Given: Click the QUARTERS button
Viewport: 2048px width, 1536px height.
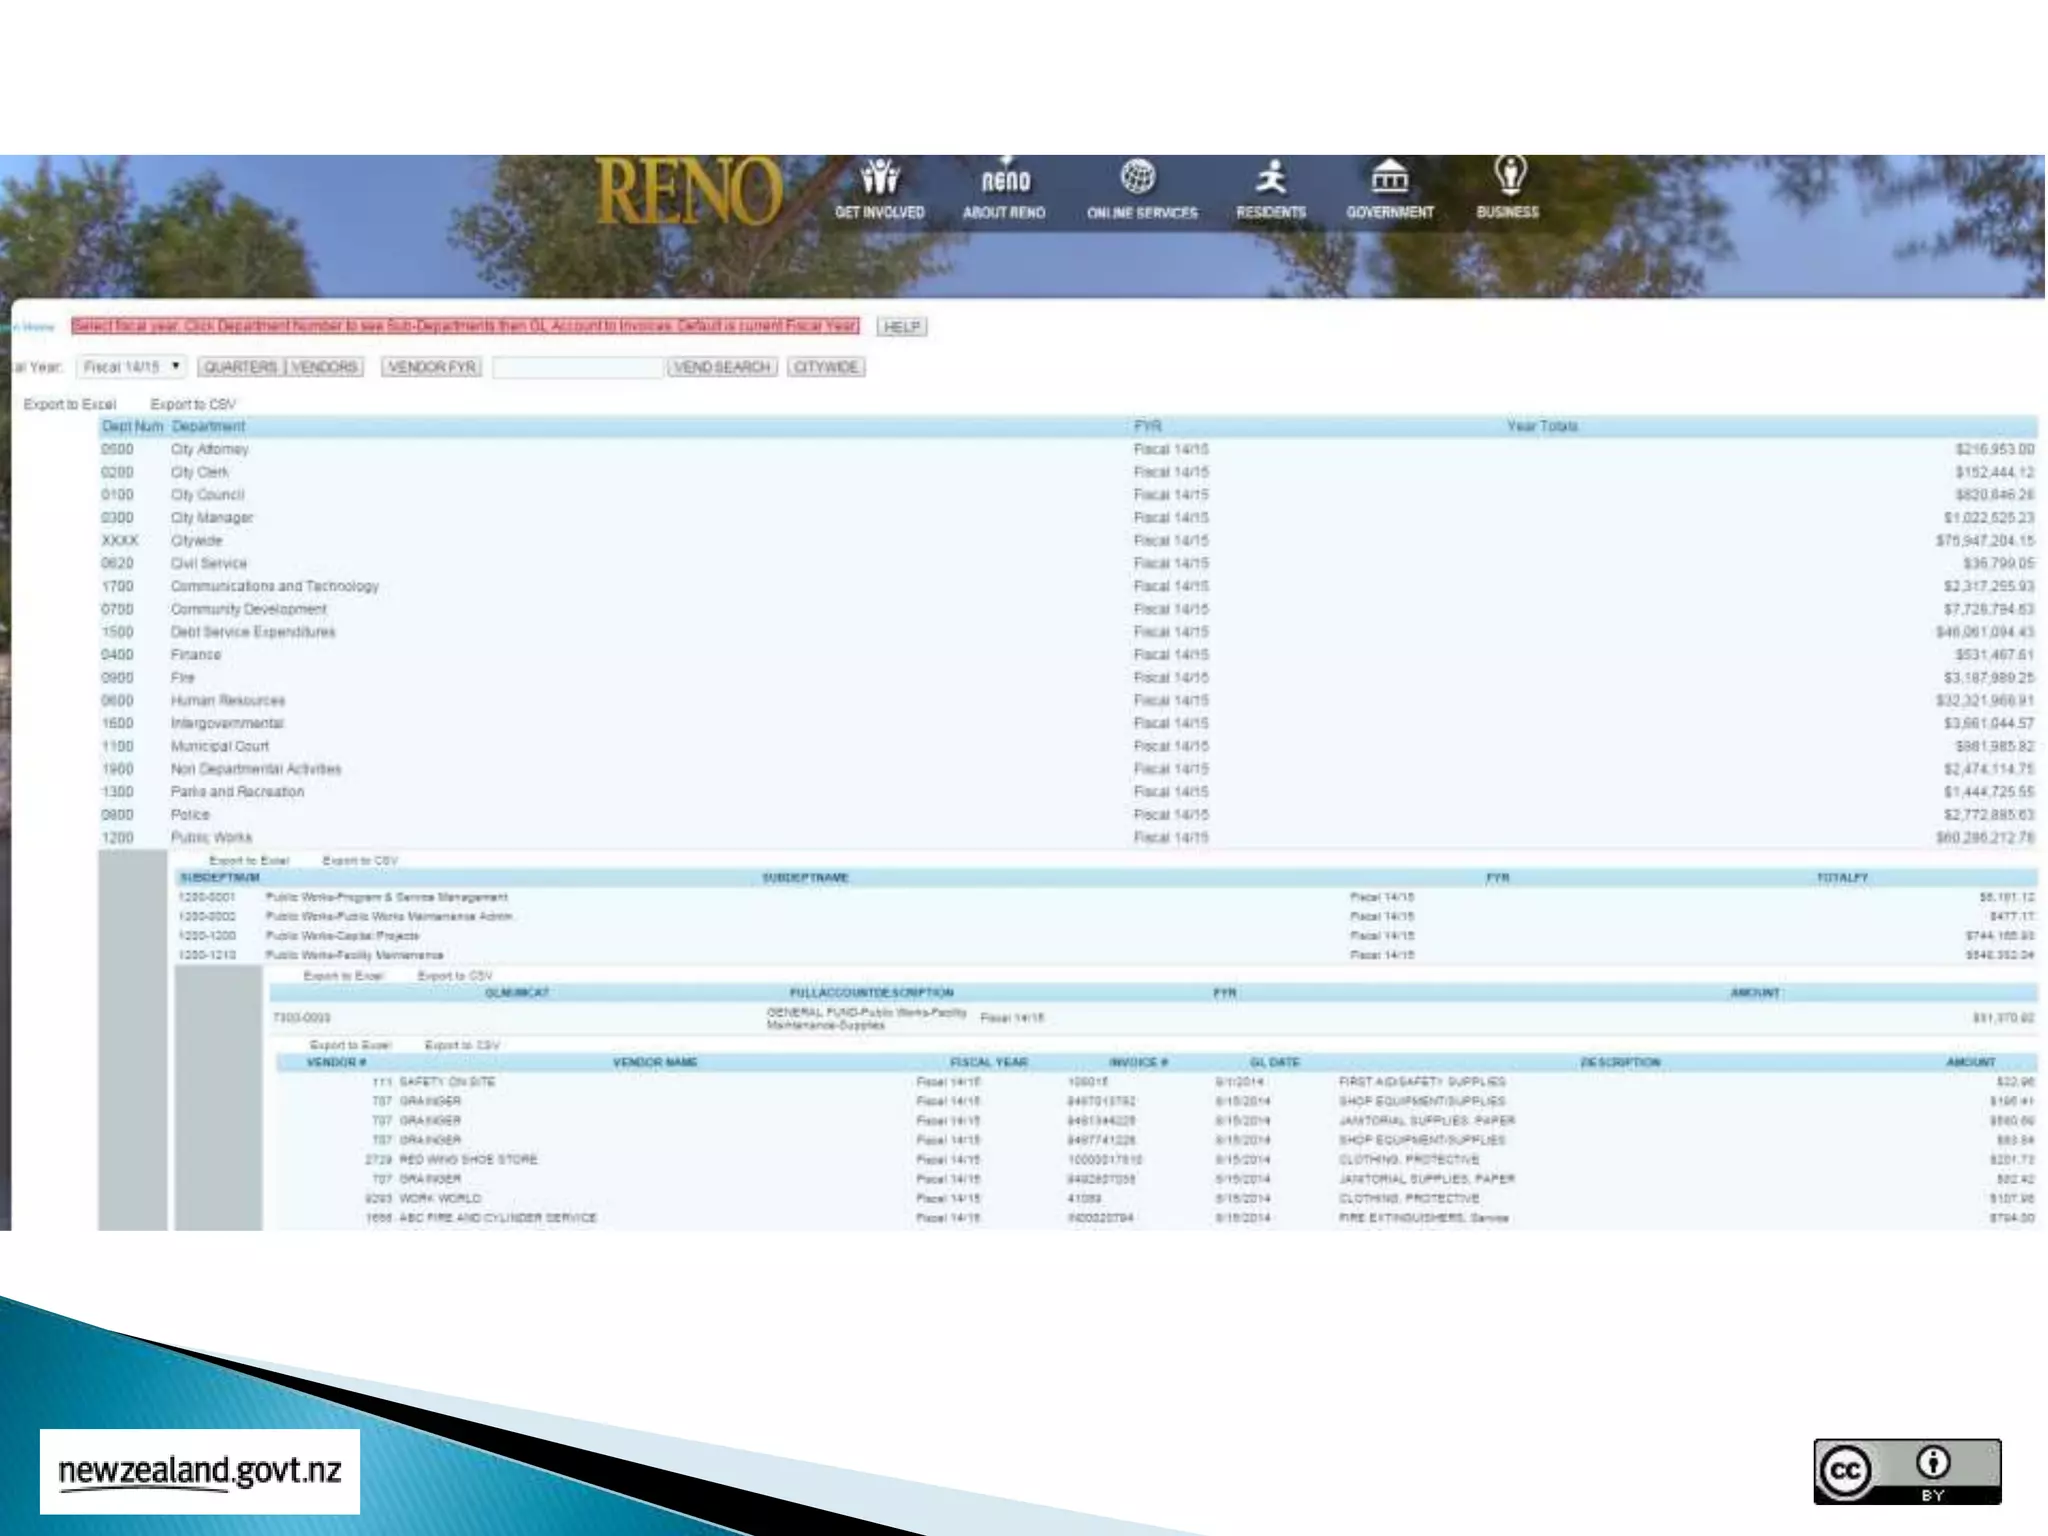Looking at the screenshot, I should coord(241,367).
